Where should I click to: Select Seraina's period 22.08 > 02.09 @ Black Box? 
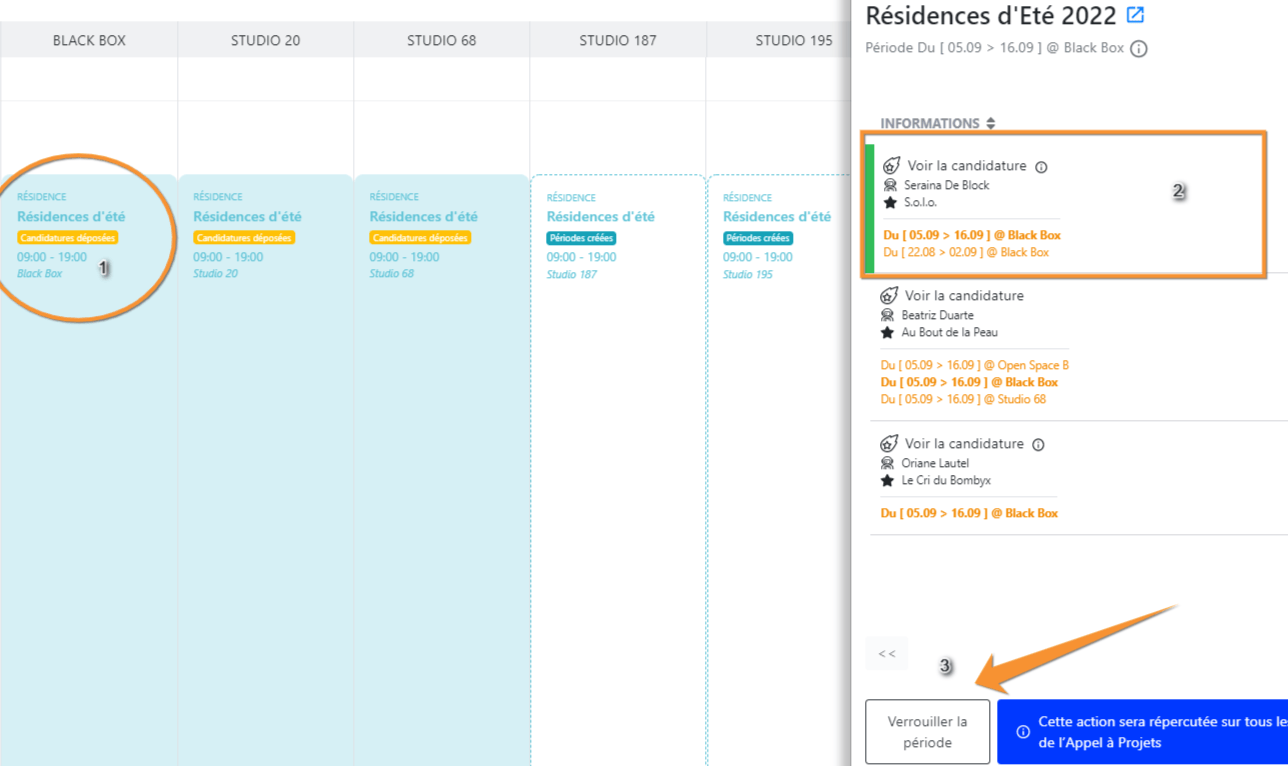pos(966,252)
